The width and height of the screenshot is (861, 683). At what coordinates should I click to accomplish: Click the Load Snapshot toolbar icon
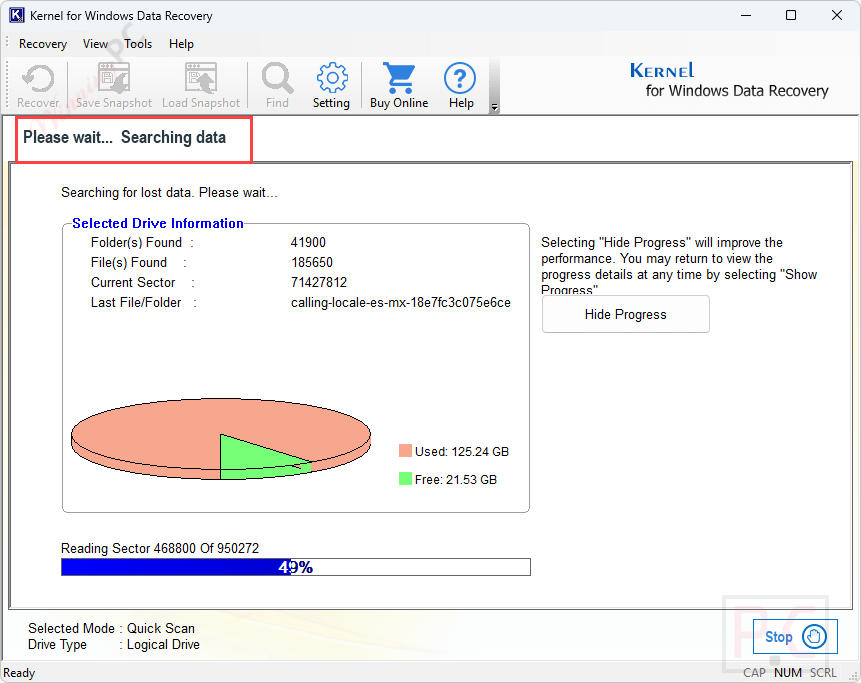[201, 85]
